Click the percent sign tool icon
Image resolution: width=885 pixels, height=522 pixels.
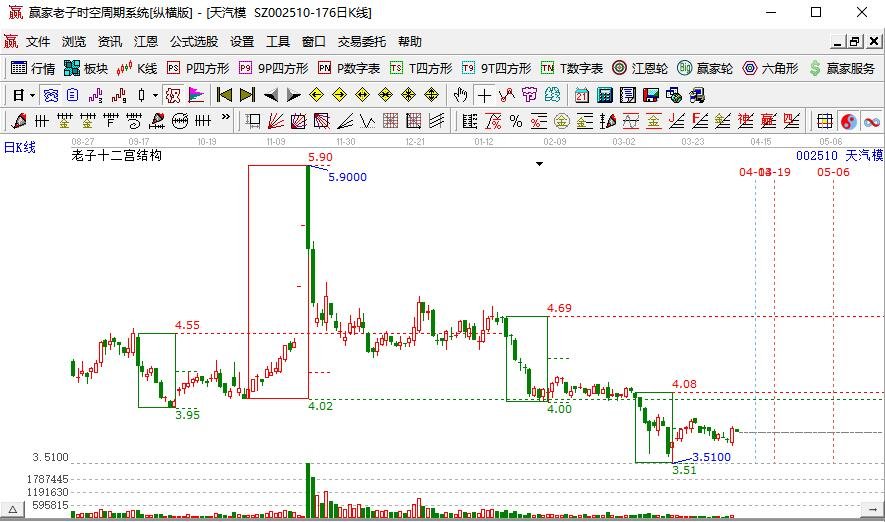(515, 121)
